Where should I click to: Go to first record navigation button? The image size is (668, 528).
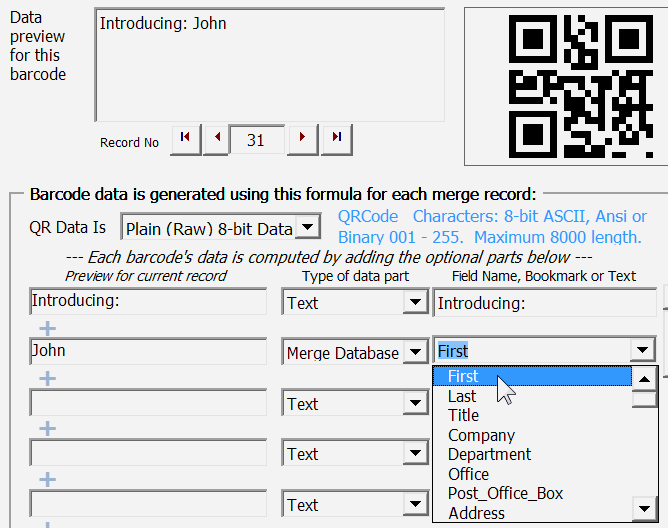(185, 140)
